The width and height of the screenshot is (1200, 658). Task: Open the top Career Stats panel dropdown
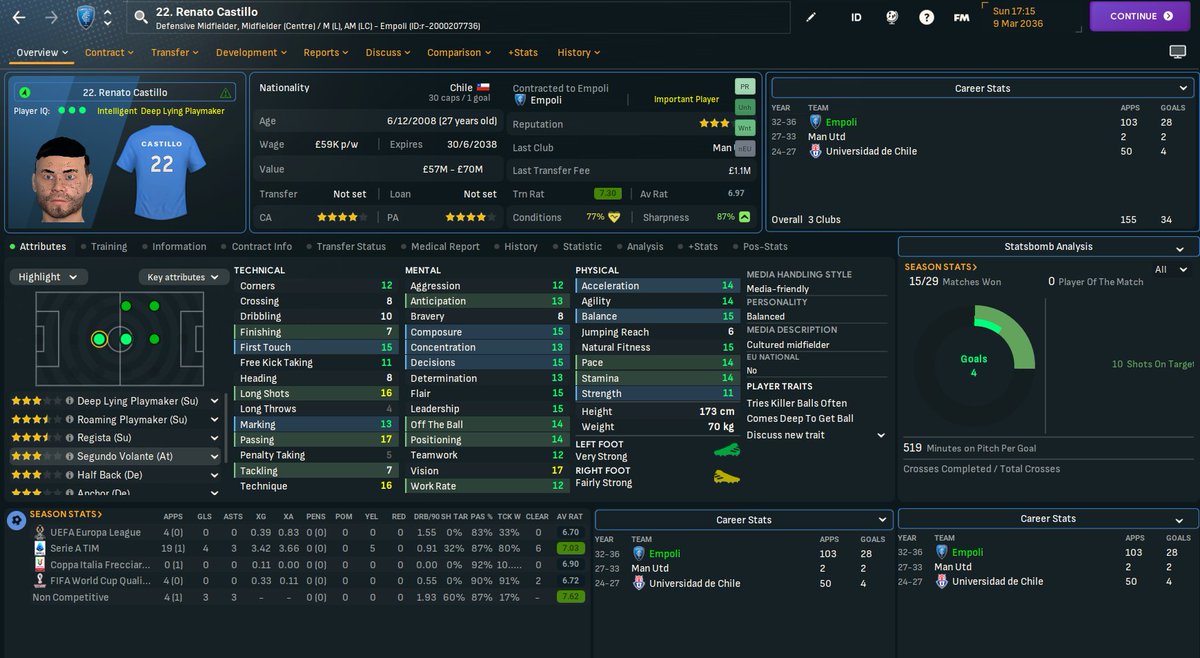tap(982, 88)
